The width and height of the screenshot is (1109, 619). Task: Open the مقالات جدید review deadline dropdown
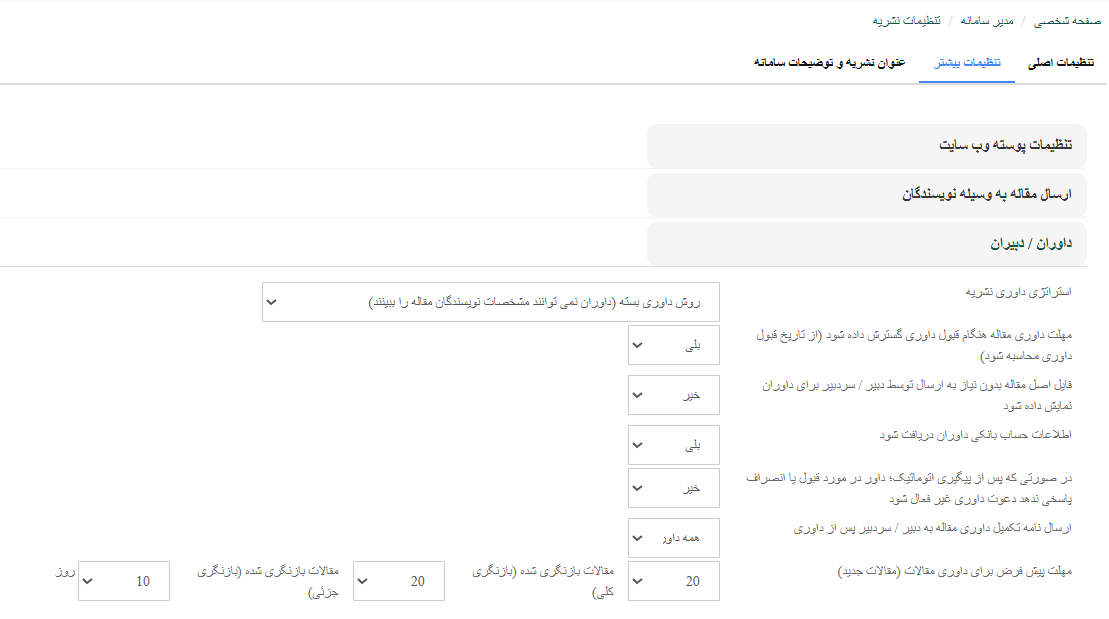(674, 581)
